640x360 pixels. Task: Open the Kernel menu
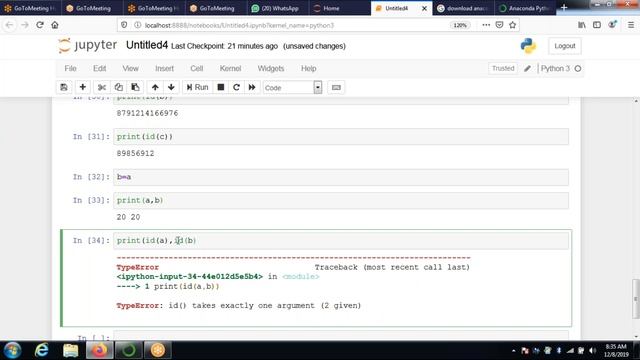230,69
